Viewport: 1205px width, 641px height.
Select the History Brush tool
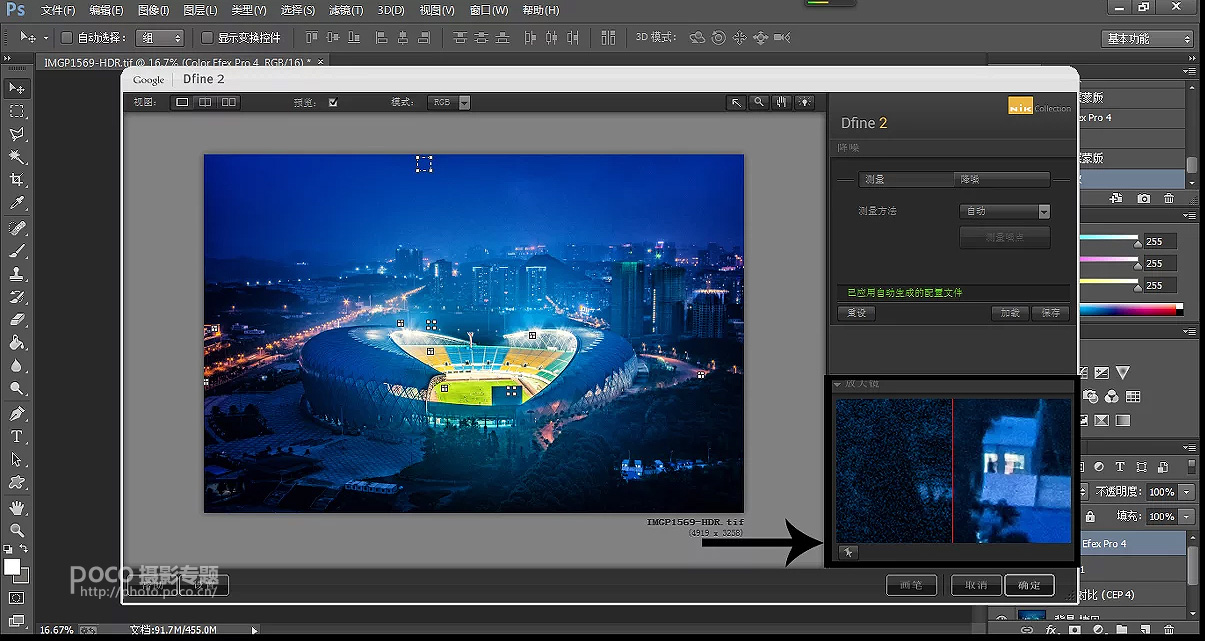17,297
